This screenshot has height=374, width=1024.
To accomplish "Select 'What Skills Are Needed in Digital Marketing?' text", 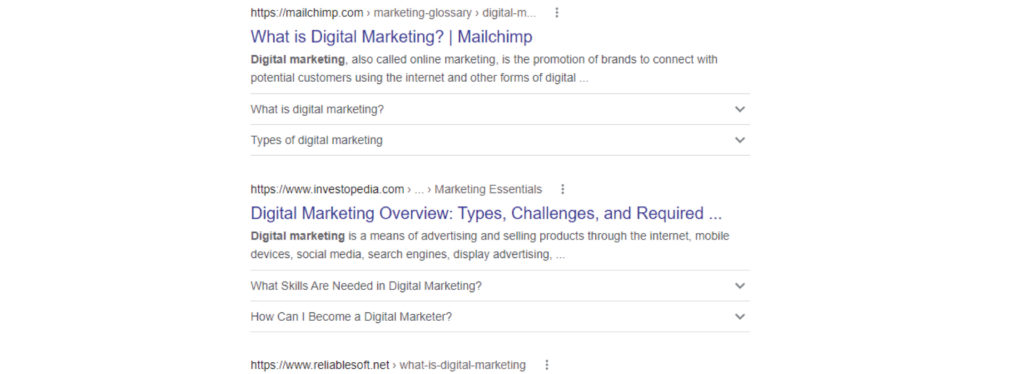I will [x=366, y=285].
